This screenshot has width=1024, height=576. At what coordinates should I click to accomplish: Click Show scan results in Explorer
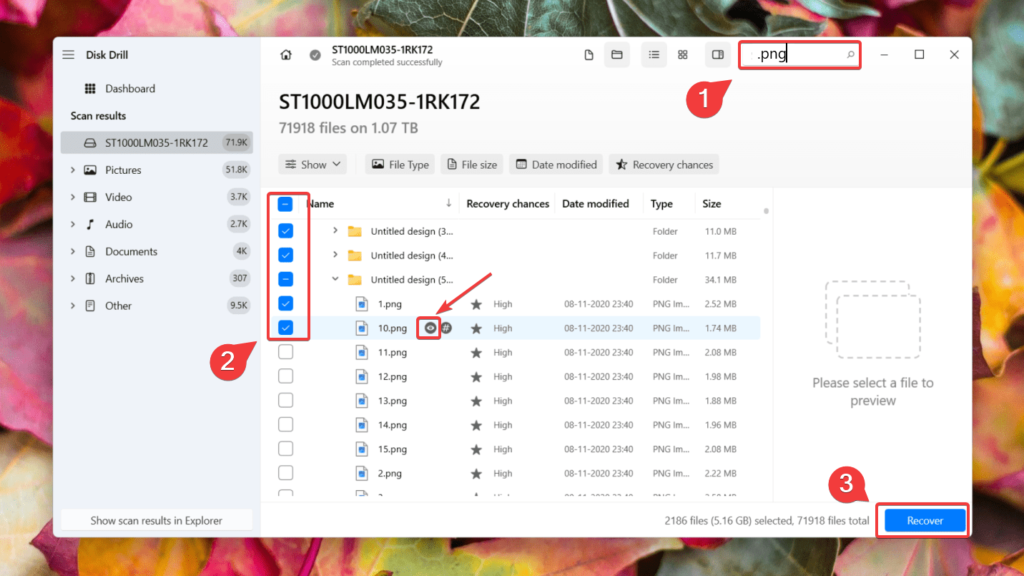click(156, 519)
